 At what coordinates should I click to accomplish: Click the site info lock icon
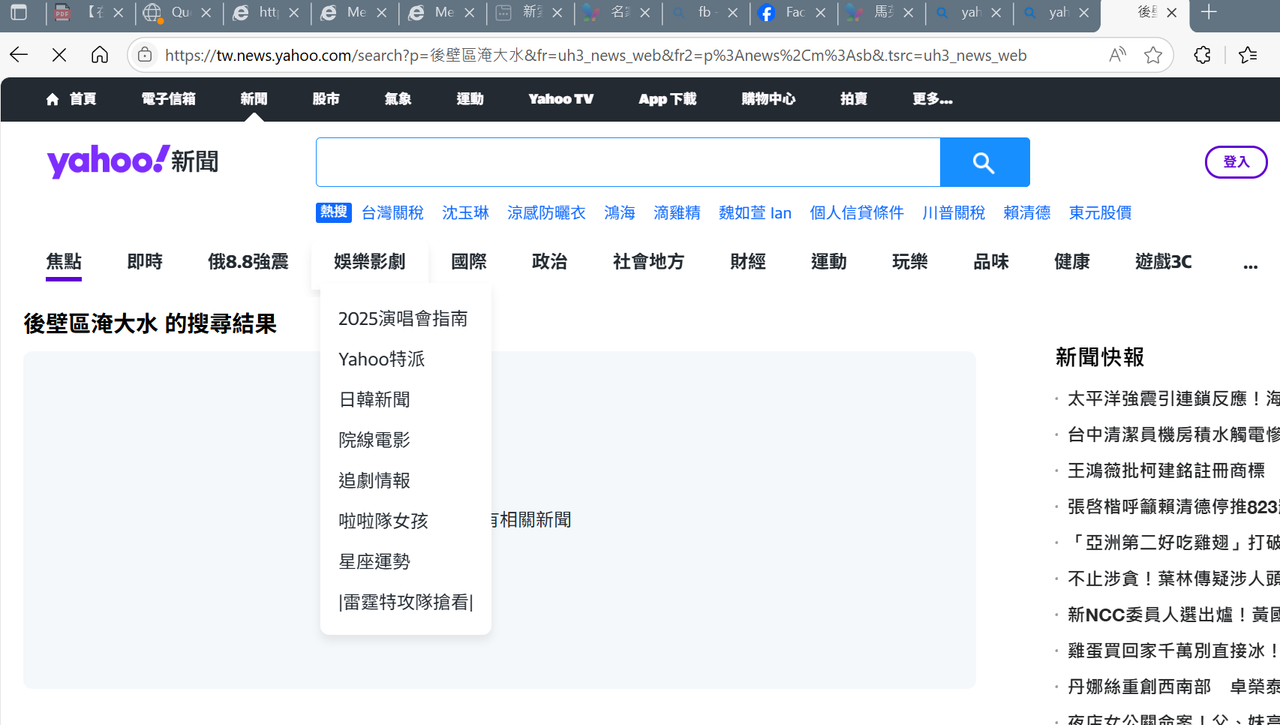145,55
